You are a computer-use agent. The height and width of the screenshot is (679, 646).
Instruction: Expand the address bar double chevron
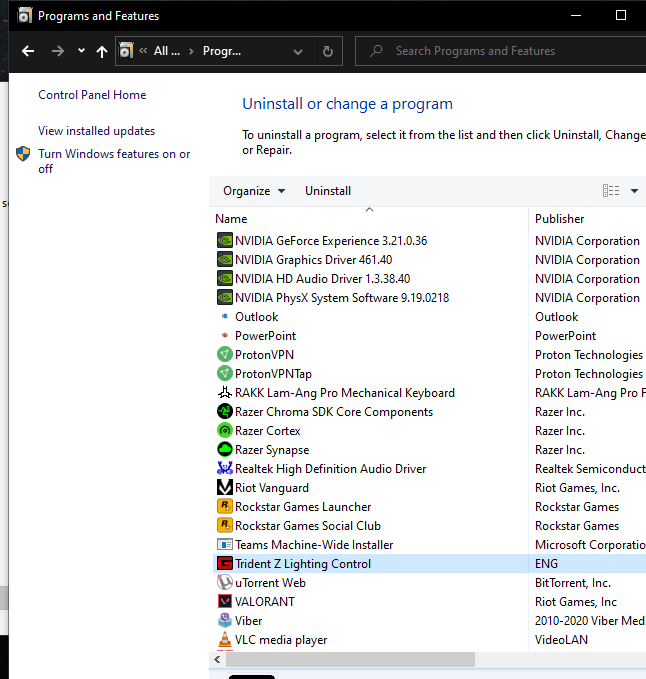(x=143, y=51)
